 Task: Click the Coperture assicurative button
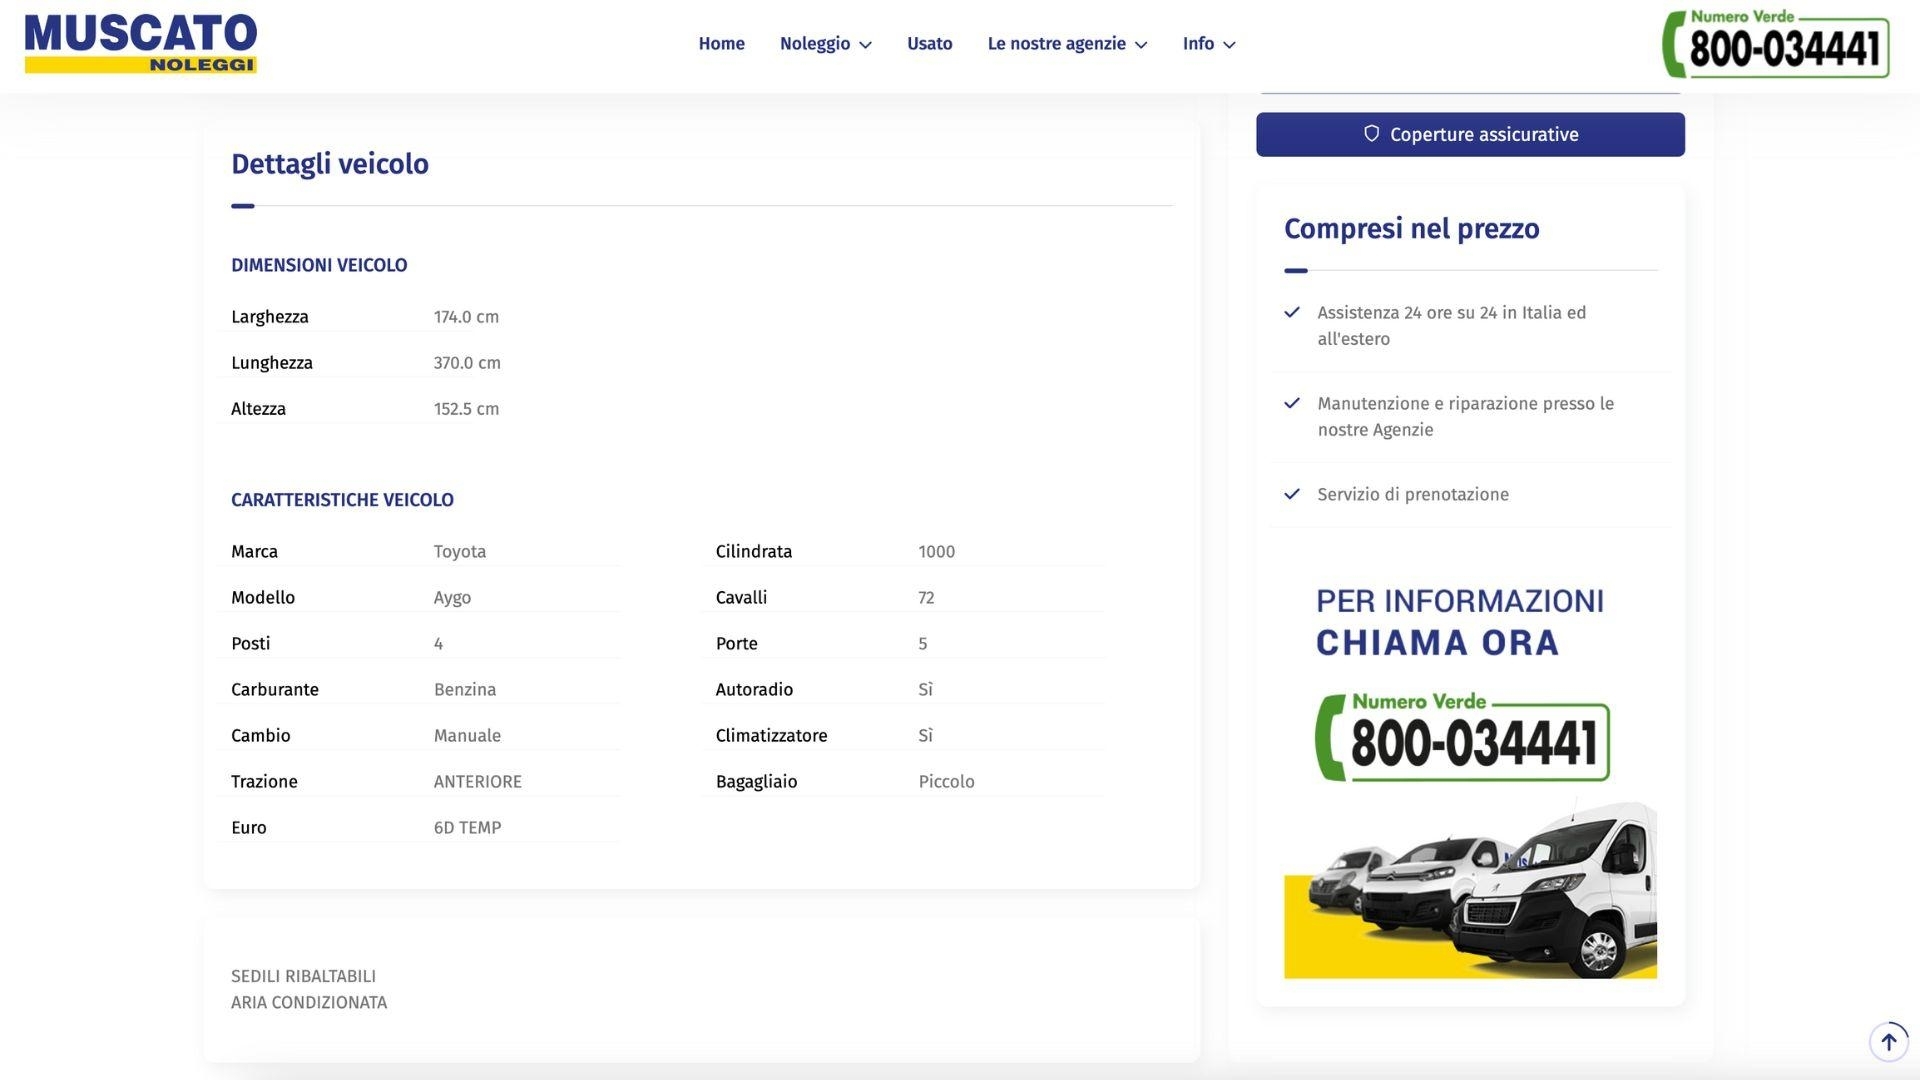tap(1470, 134)
